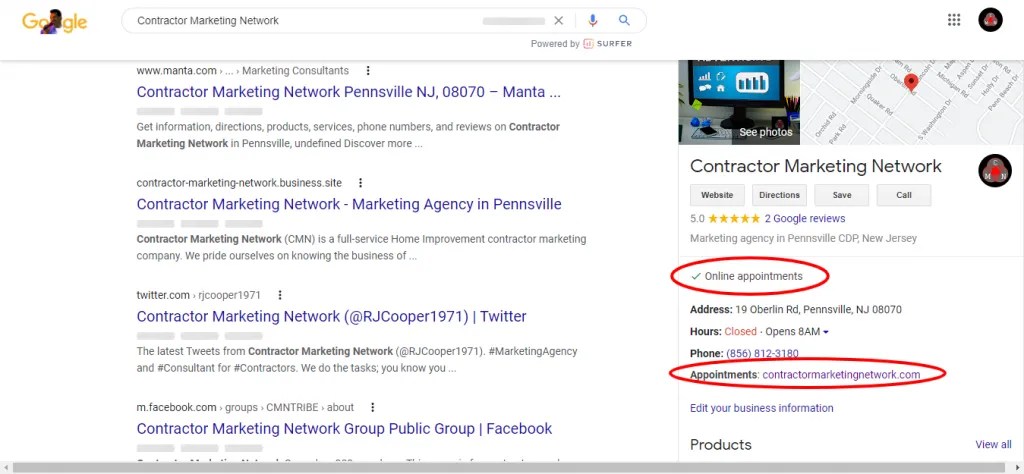Screen dimensions: 1024x474
Task: Click View all products link
Action: coord(993,445)
